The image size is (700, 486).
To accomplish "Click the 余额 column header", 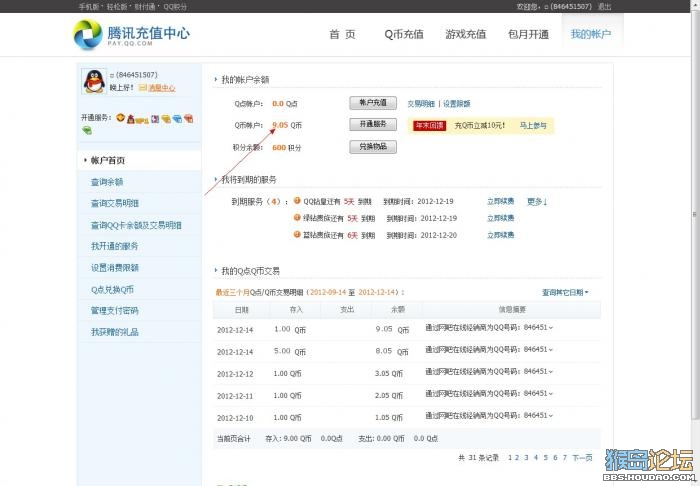I will [397, 309].
